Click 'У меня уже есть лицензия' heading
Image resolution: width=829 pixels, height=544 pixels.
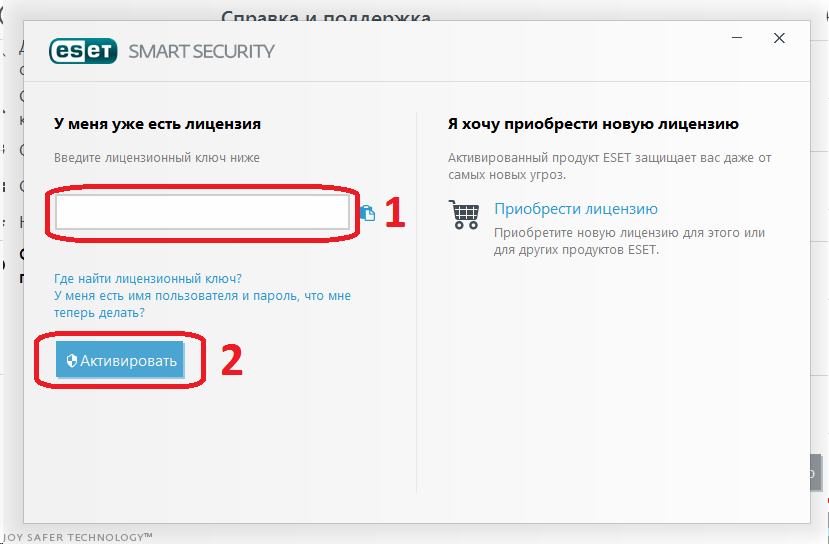(158, 124)
